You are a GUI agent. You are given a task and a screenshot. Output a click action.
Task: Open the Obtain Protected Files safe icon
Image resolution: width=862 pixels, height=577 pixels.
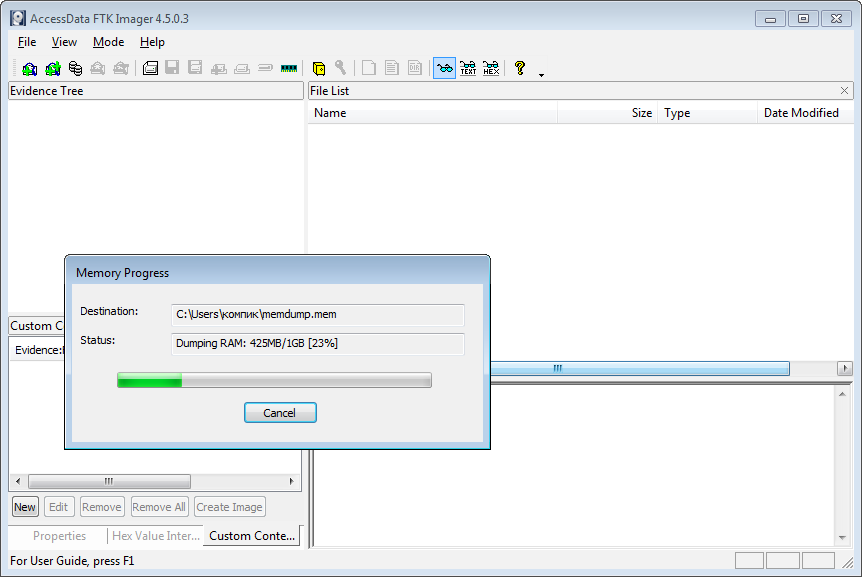(x=319, y=68)
